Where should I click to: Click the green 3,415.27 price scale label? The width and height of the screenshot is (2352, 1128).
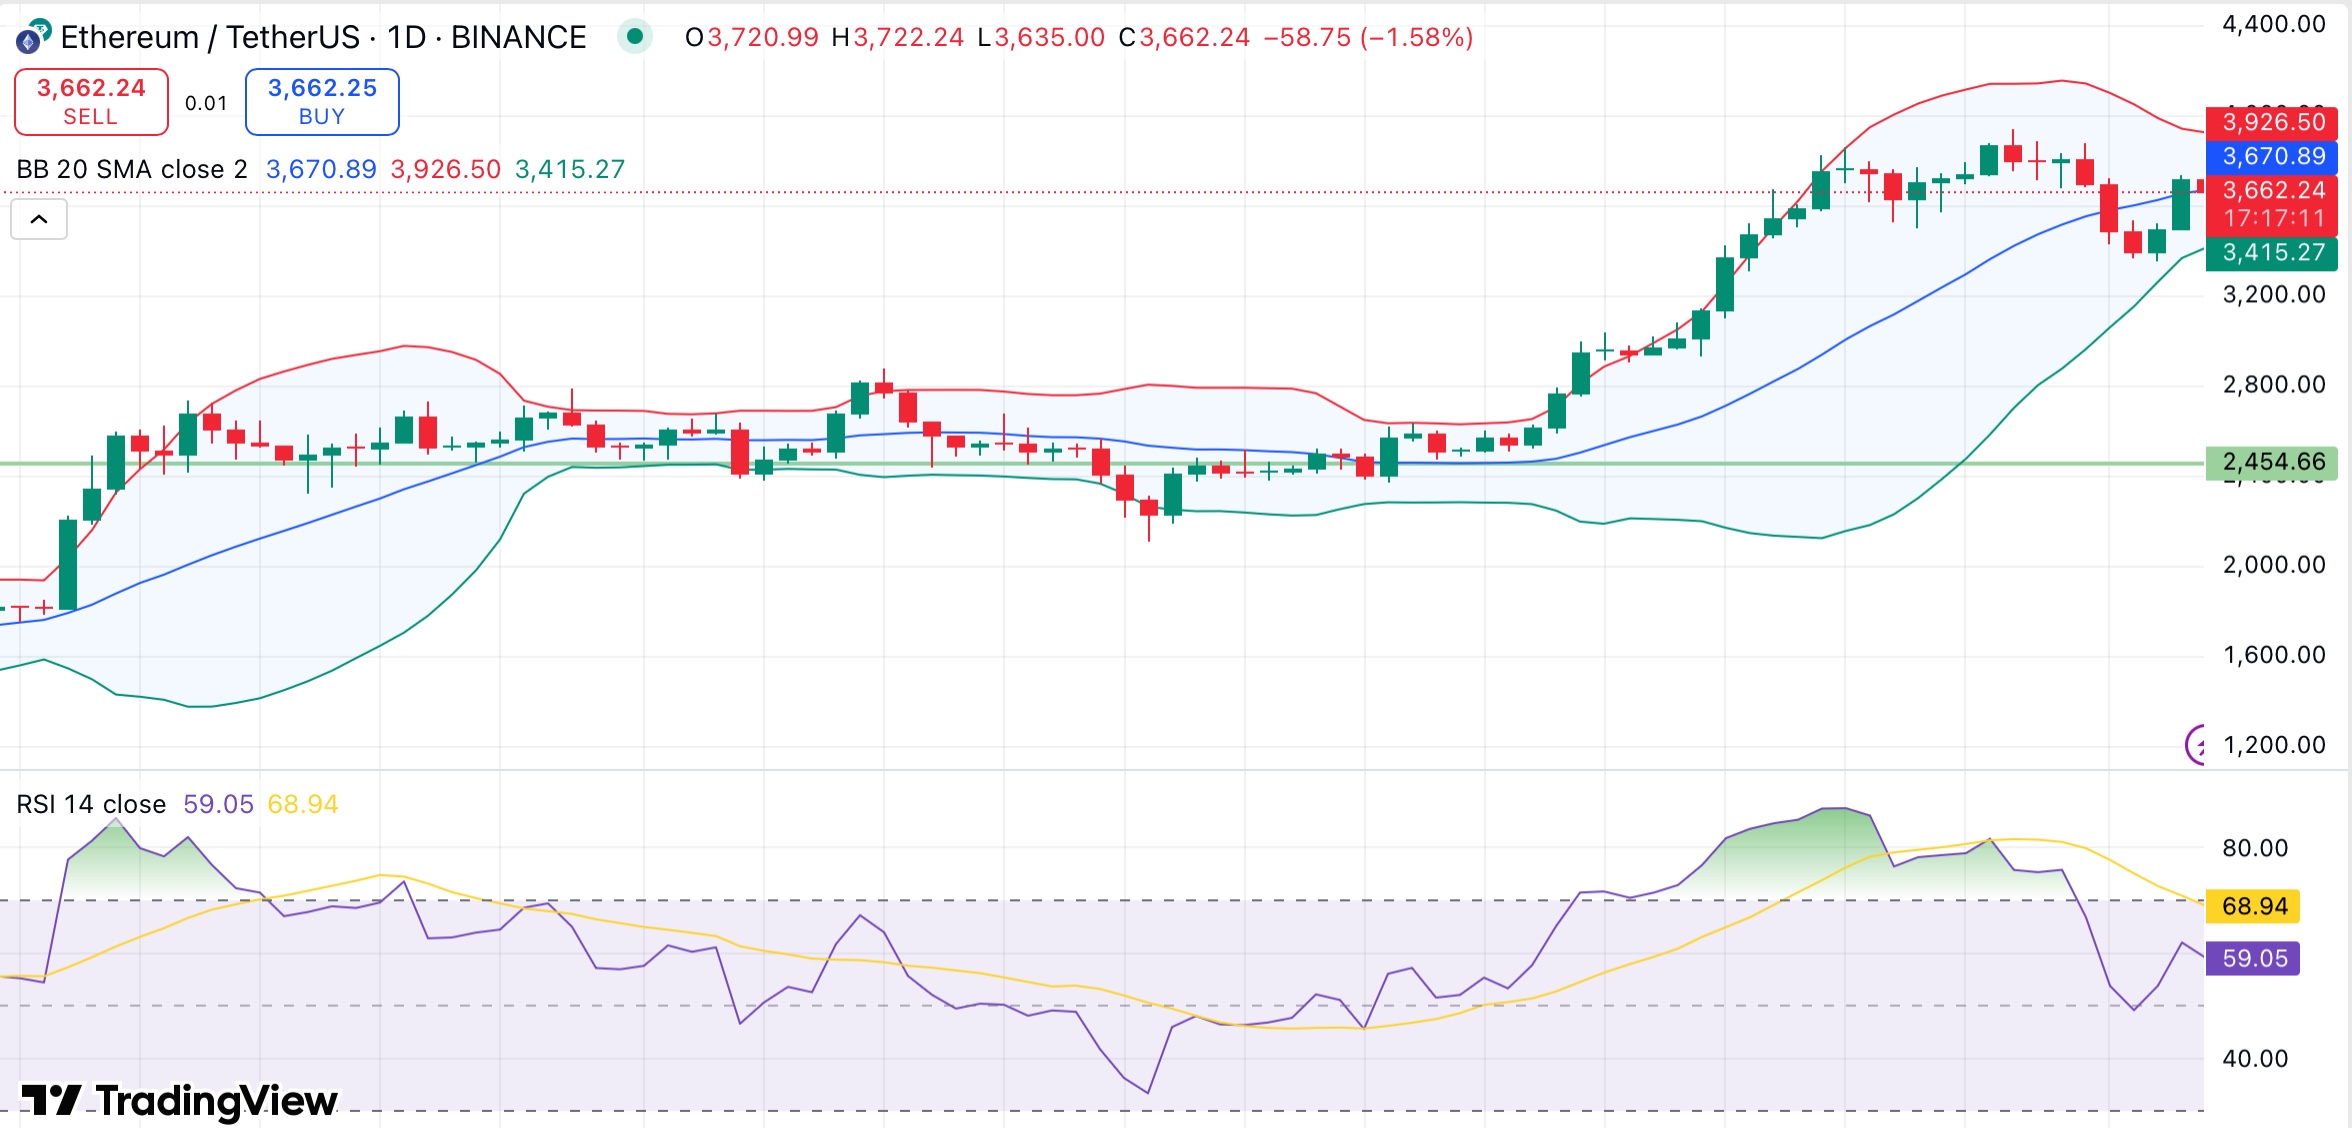(x=2272, y=252)
